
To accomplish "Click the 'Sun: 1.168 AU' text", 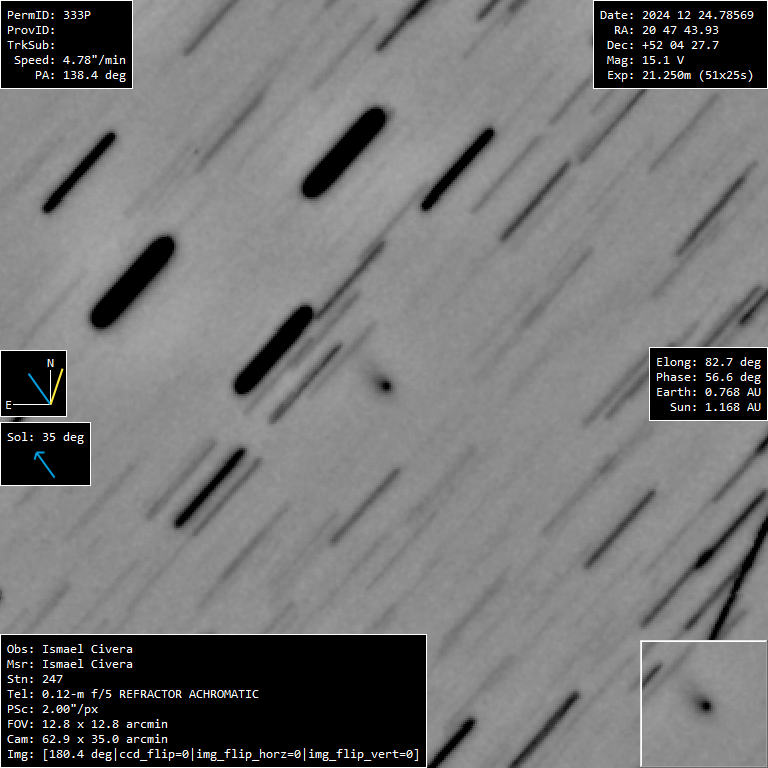I will [x=715, y=408].
